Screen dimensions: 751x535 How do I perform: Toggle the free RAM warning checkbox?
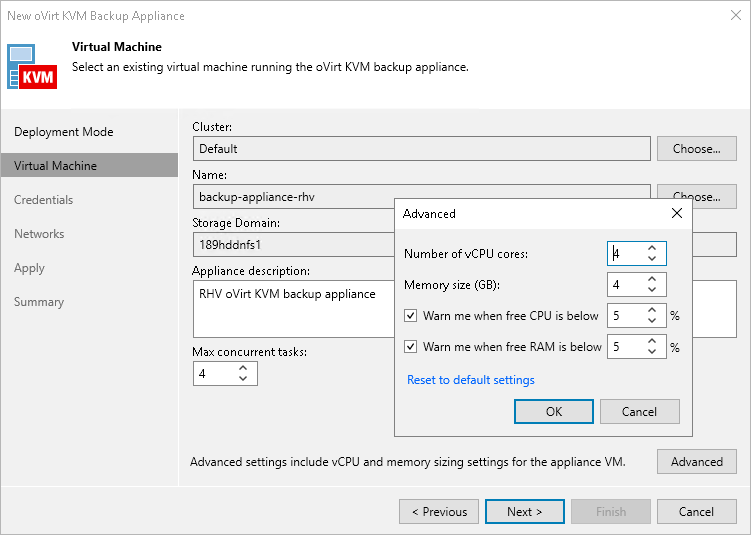point(410,346)
